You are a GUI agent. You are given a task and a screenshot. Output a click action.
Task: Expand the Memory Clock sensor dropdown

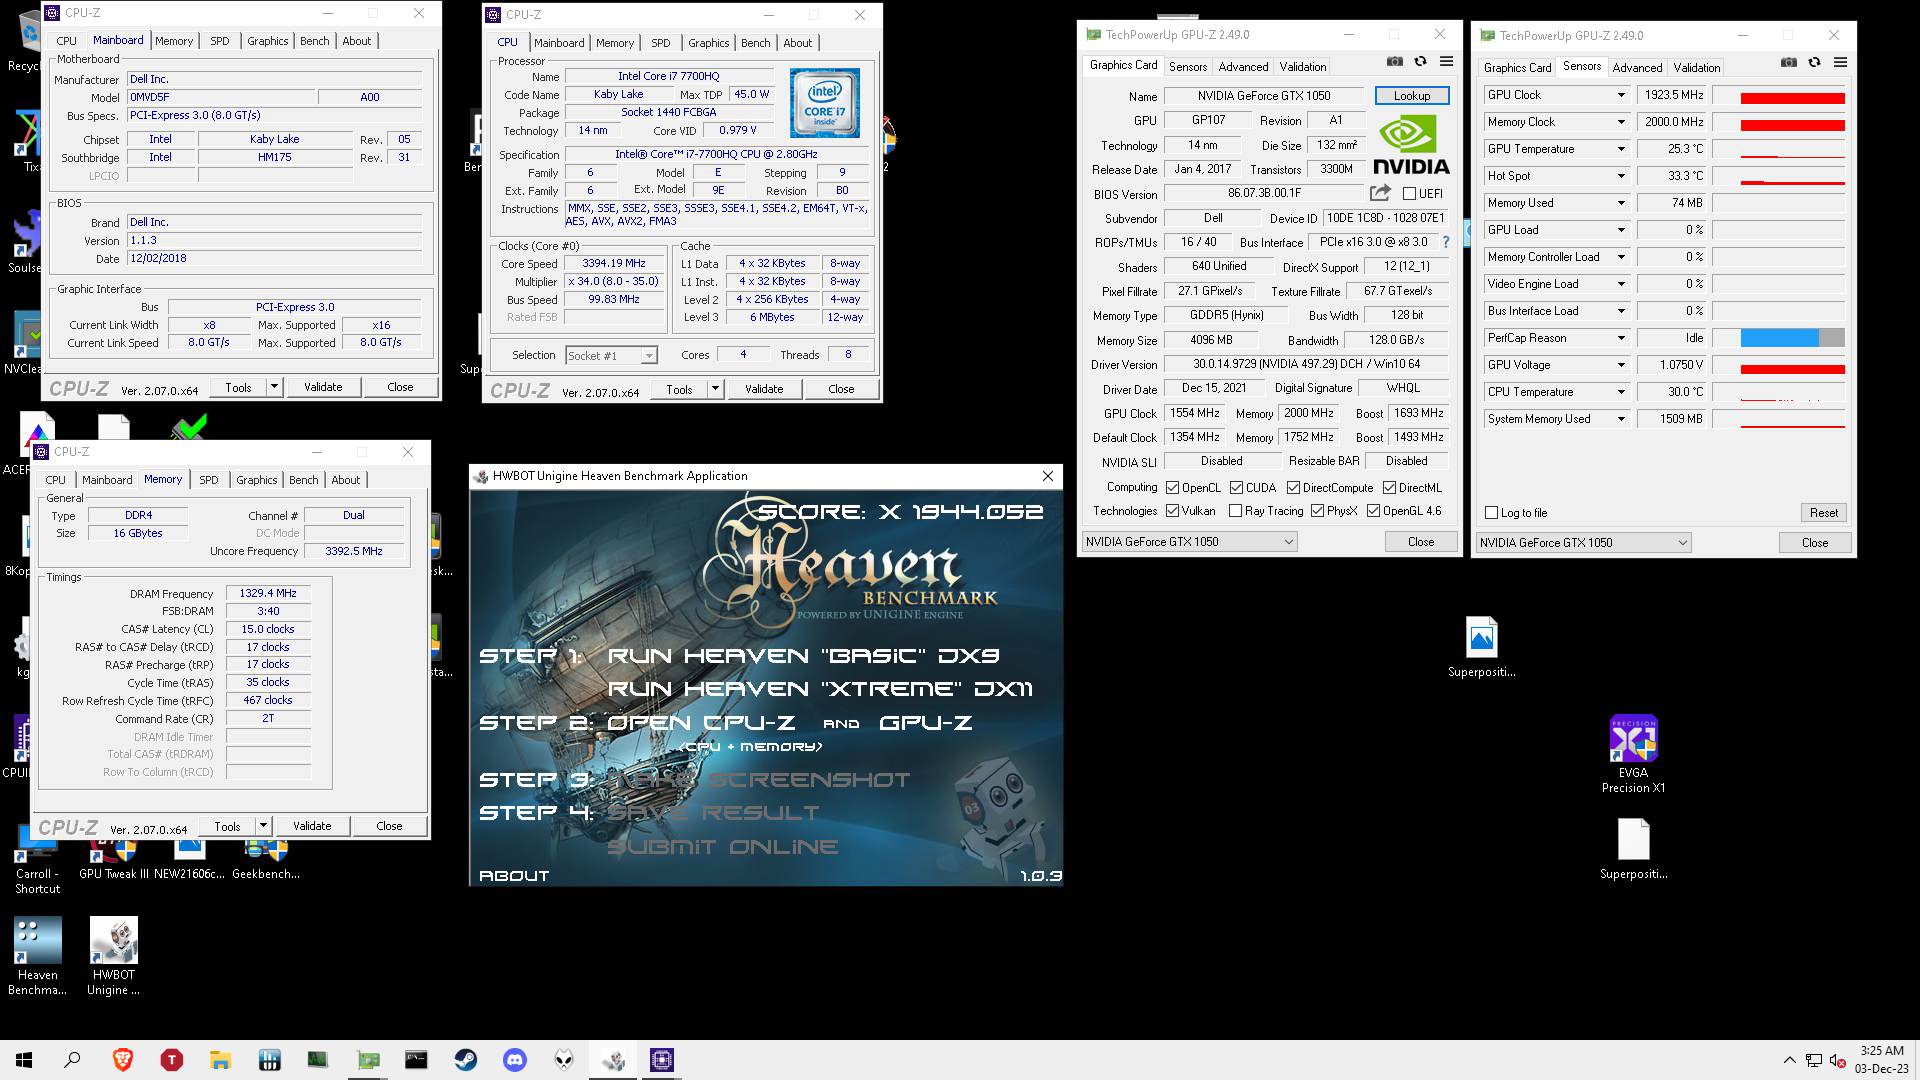[1621, 122]
